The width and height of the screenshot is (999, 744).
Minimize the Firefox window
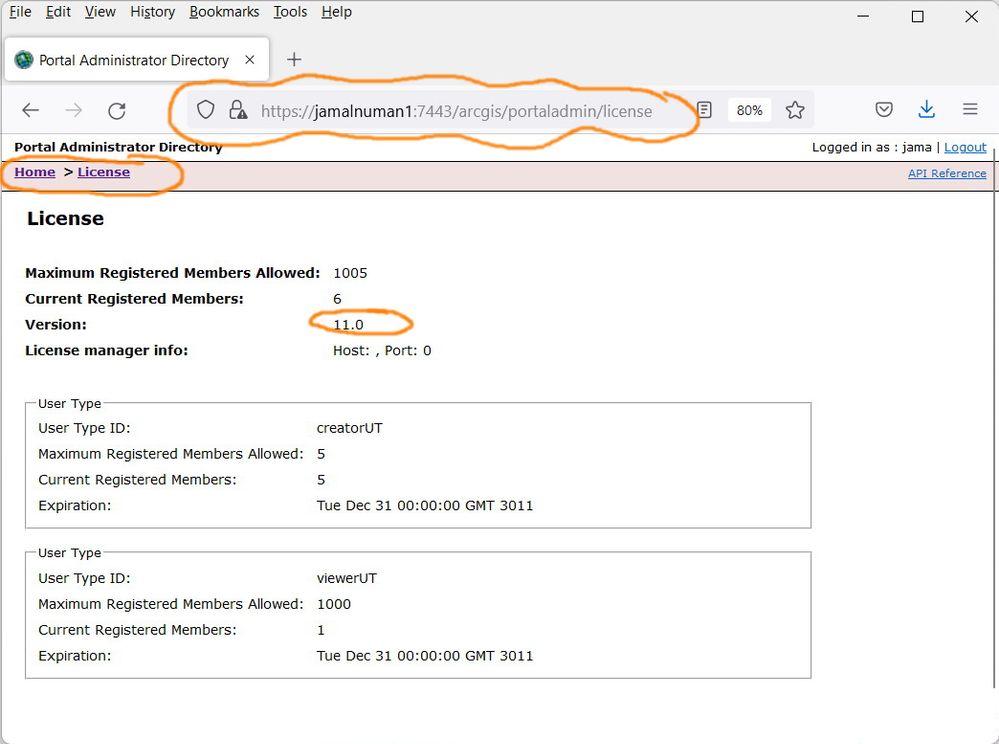click(x=863, y=17)
